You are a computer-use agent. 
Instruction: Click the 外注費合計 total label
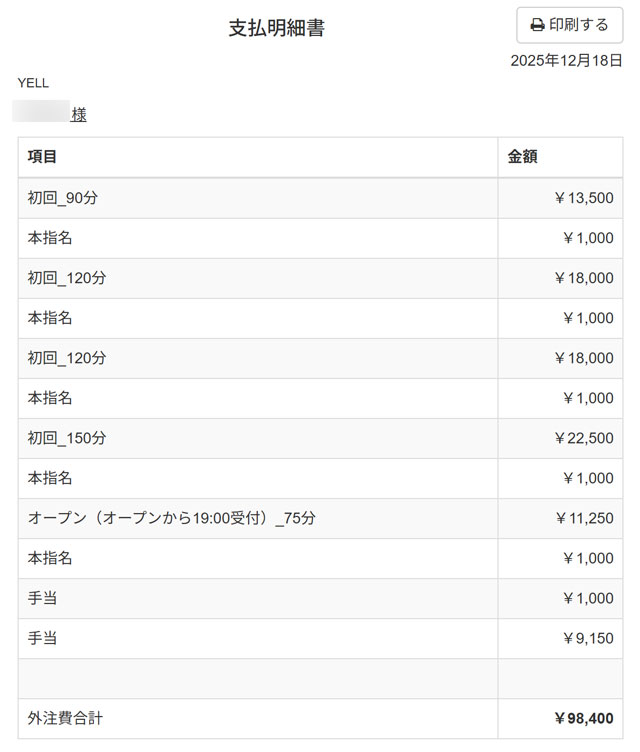[x=65, y=718]
